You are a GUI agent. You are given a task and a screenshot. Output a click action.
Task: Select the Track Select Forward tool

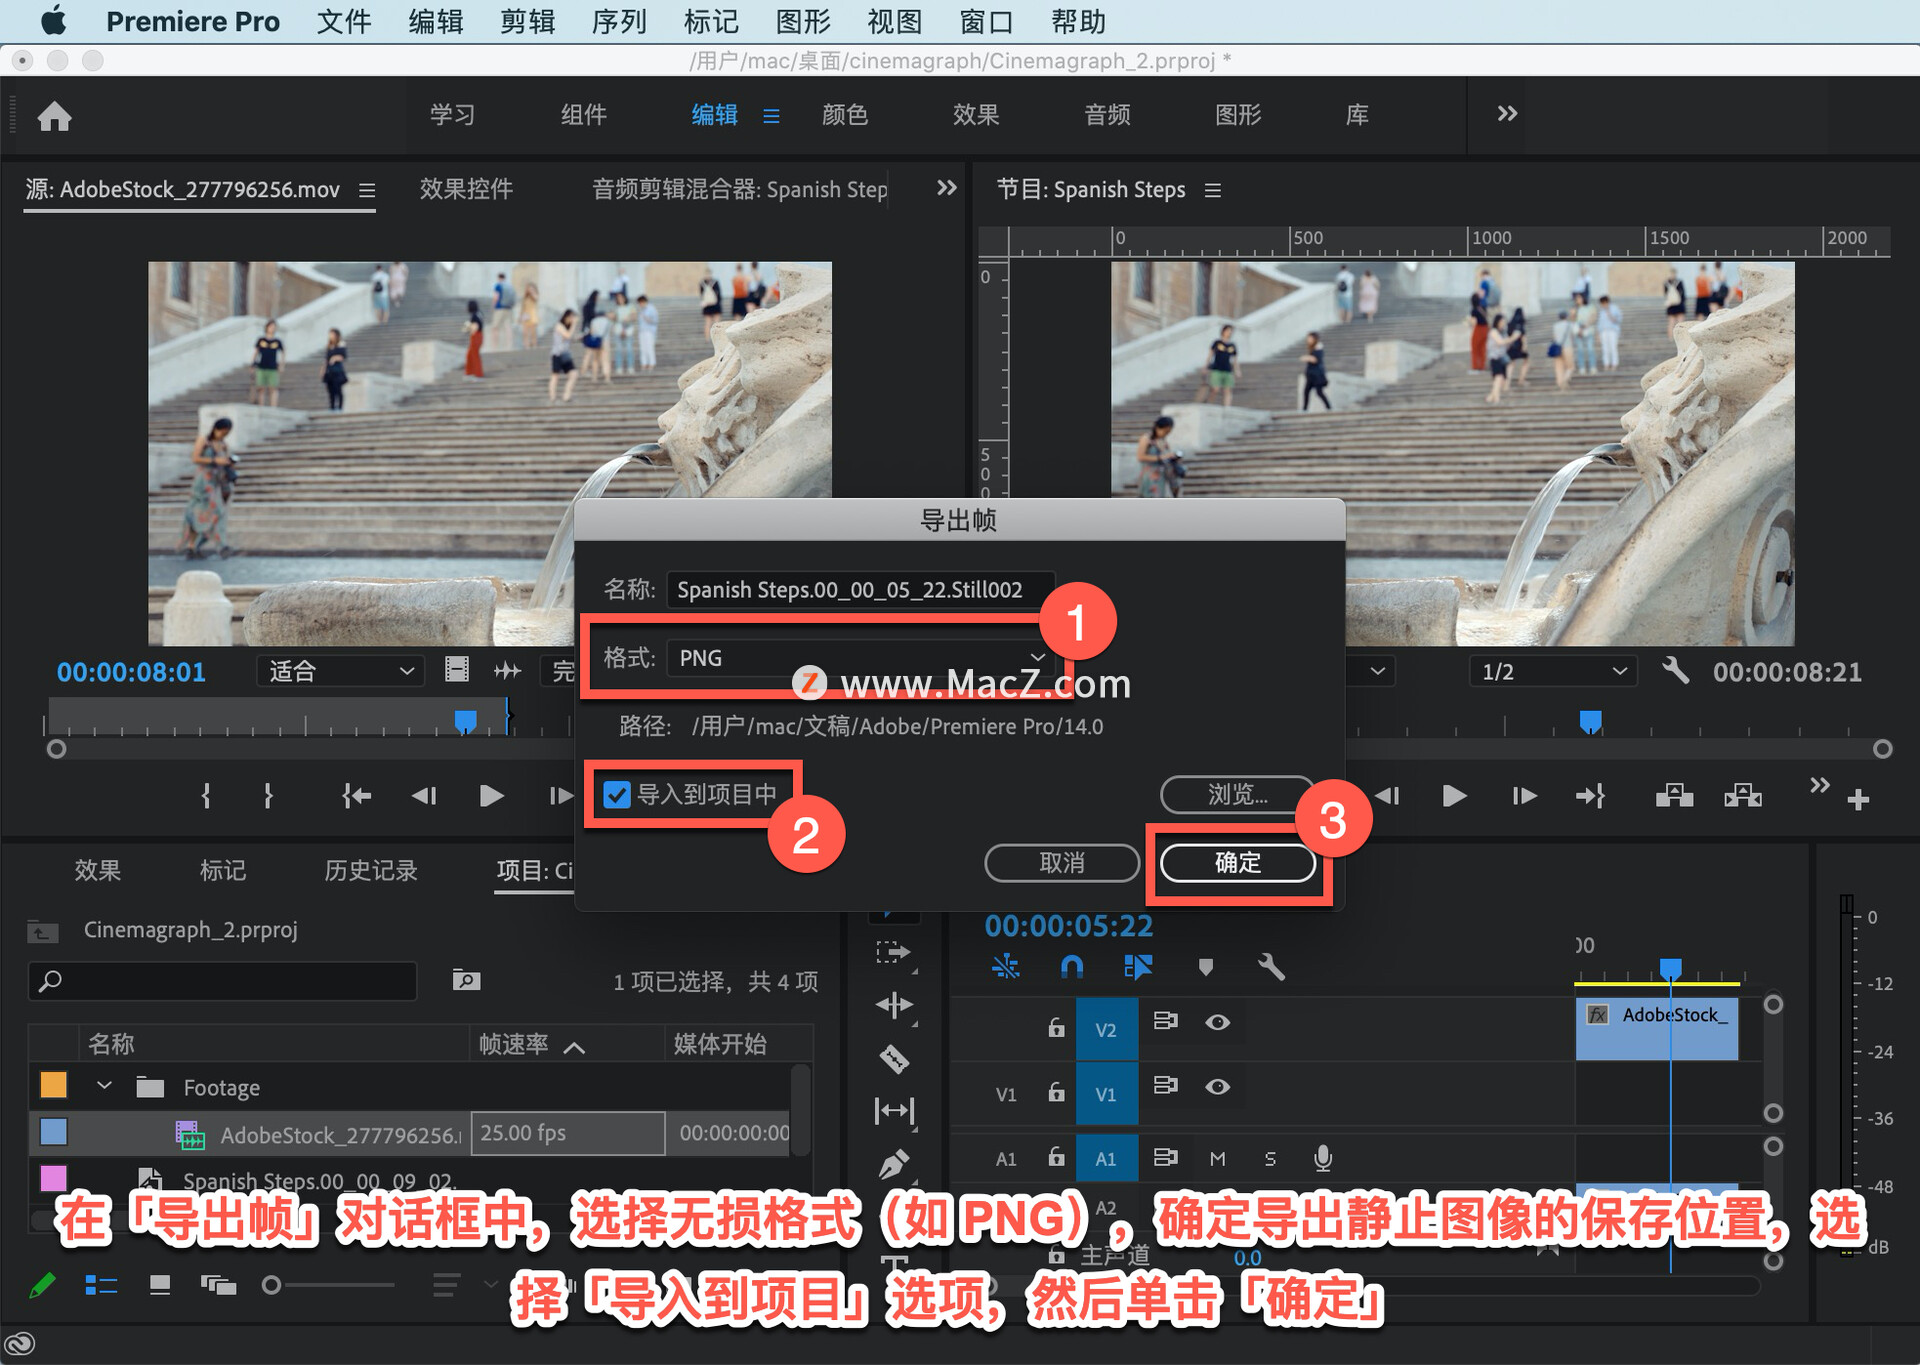892,952
